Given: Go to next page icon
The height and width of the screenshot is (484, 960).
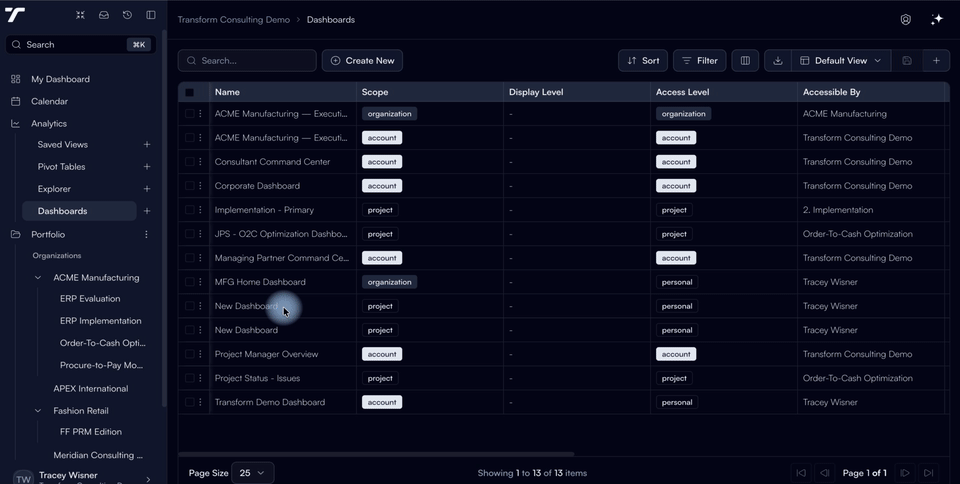Looking at the screenshot, I should tap(904, 472).
